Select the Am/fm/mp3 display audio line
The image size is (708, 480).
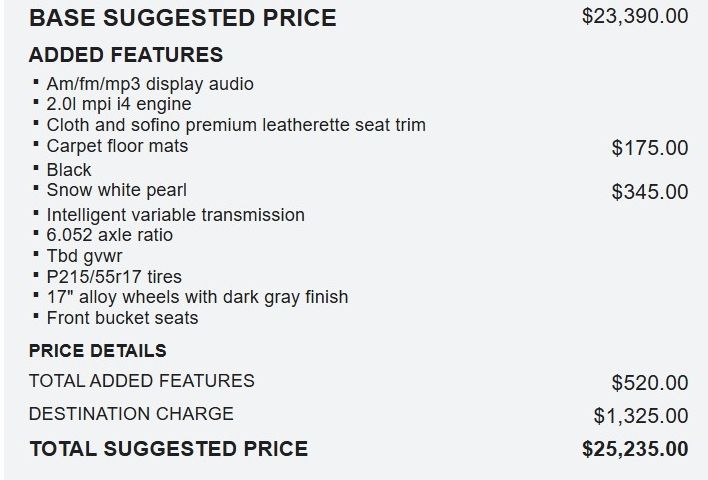(150, 84)
